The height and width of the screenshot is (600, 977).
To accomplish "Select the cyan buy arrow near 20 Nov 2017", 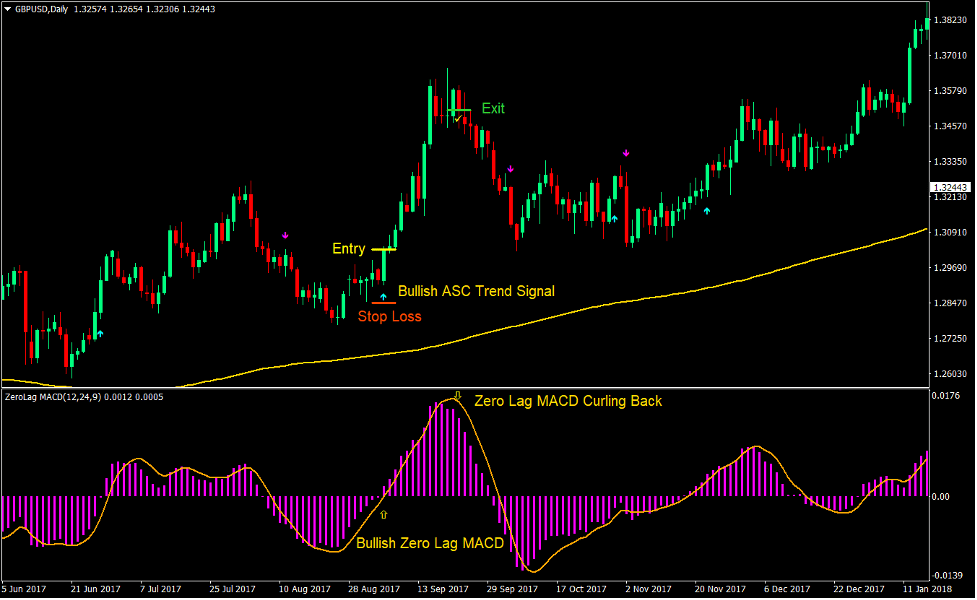I will 707,210.
